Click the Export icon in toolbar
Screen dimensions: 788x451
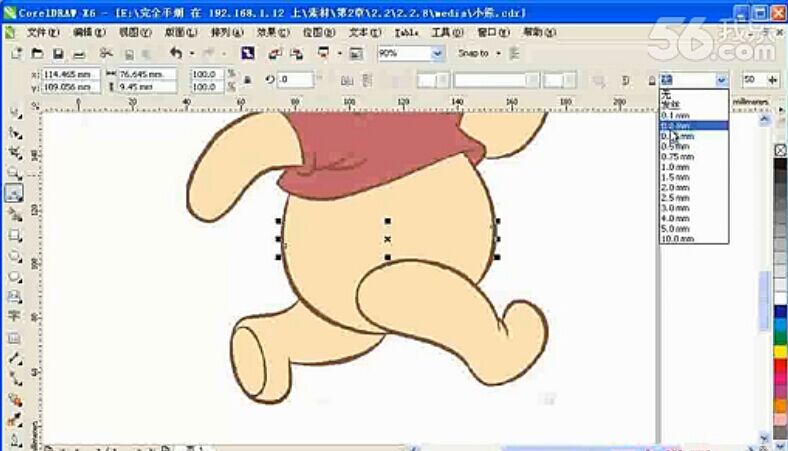click(297, 53)
